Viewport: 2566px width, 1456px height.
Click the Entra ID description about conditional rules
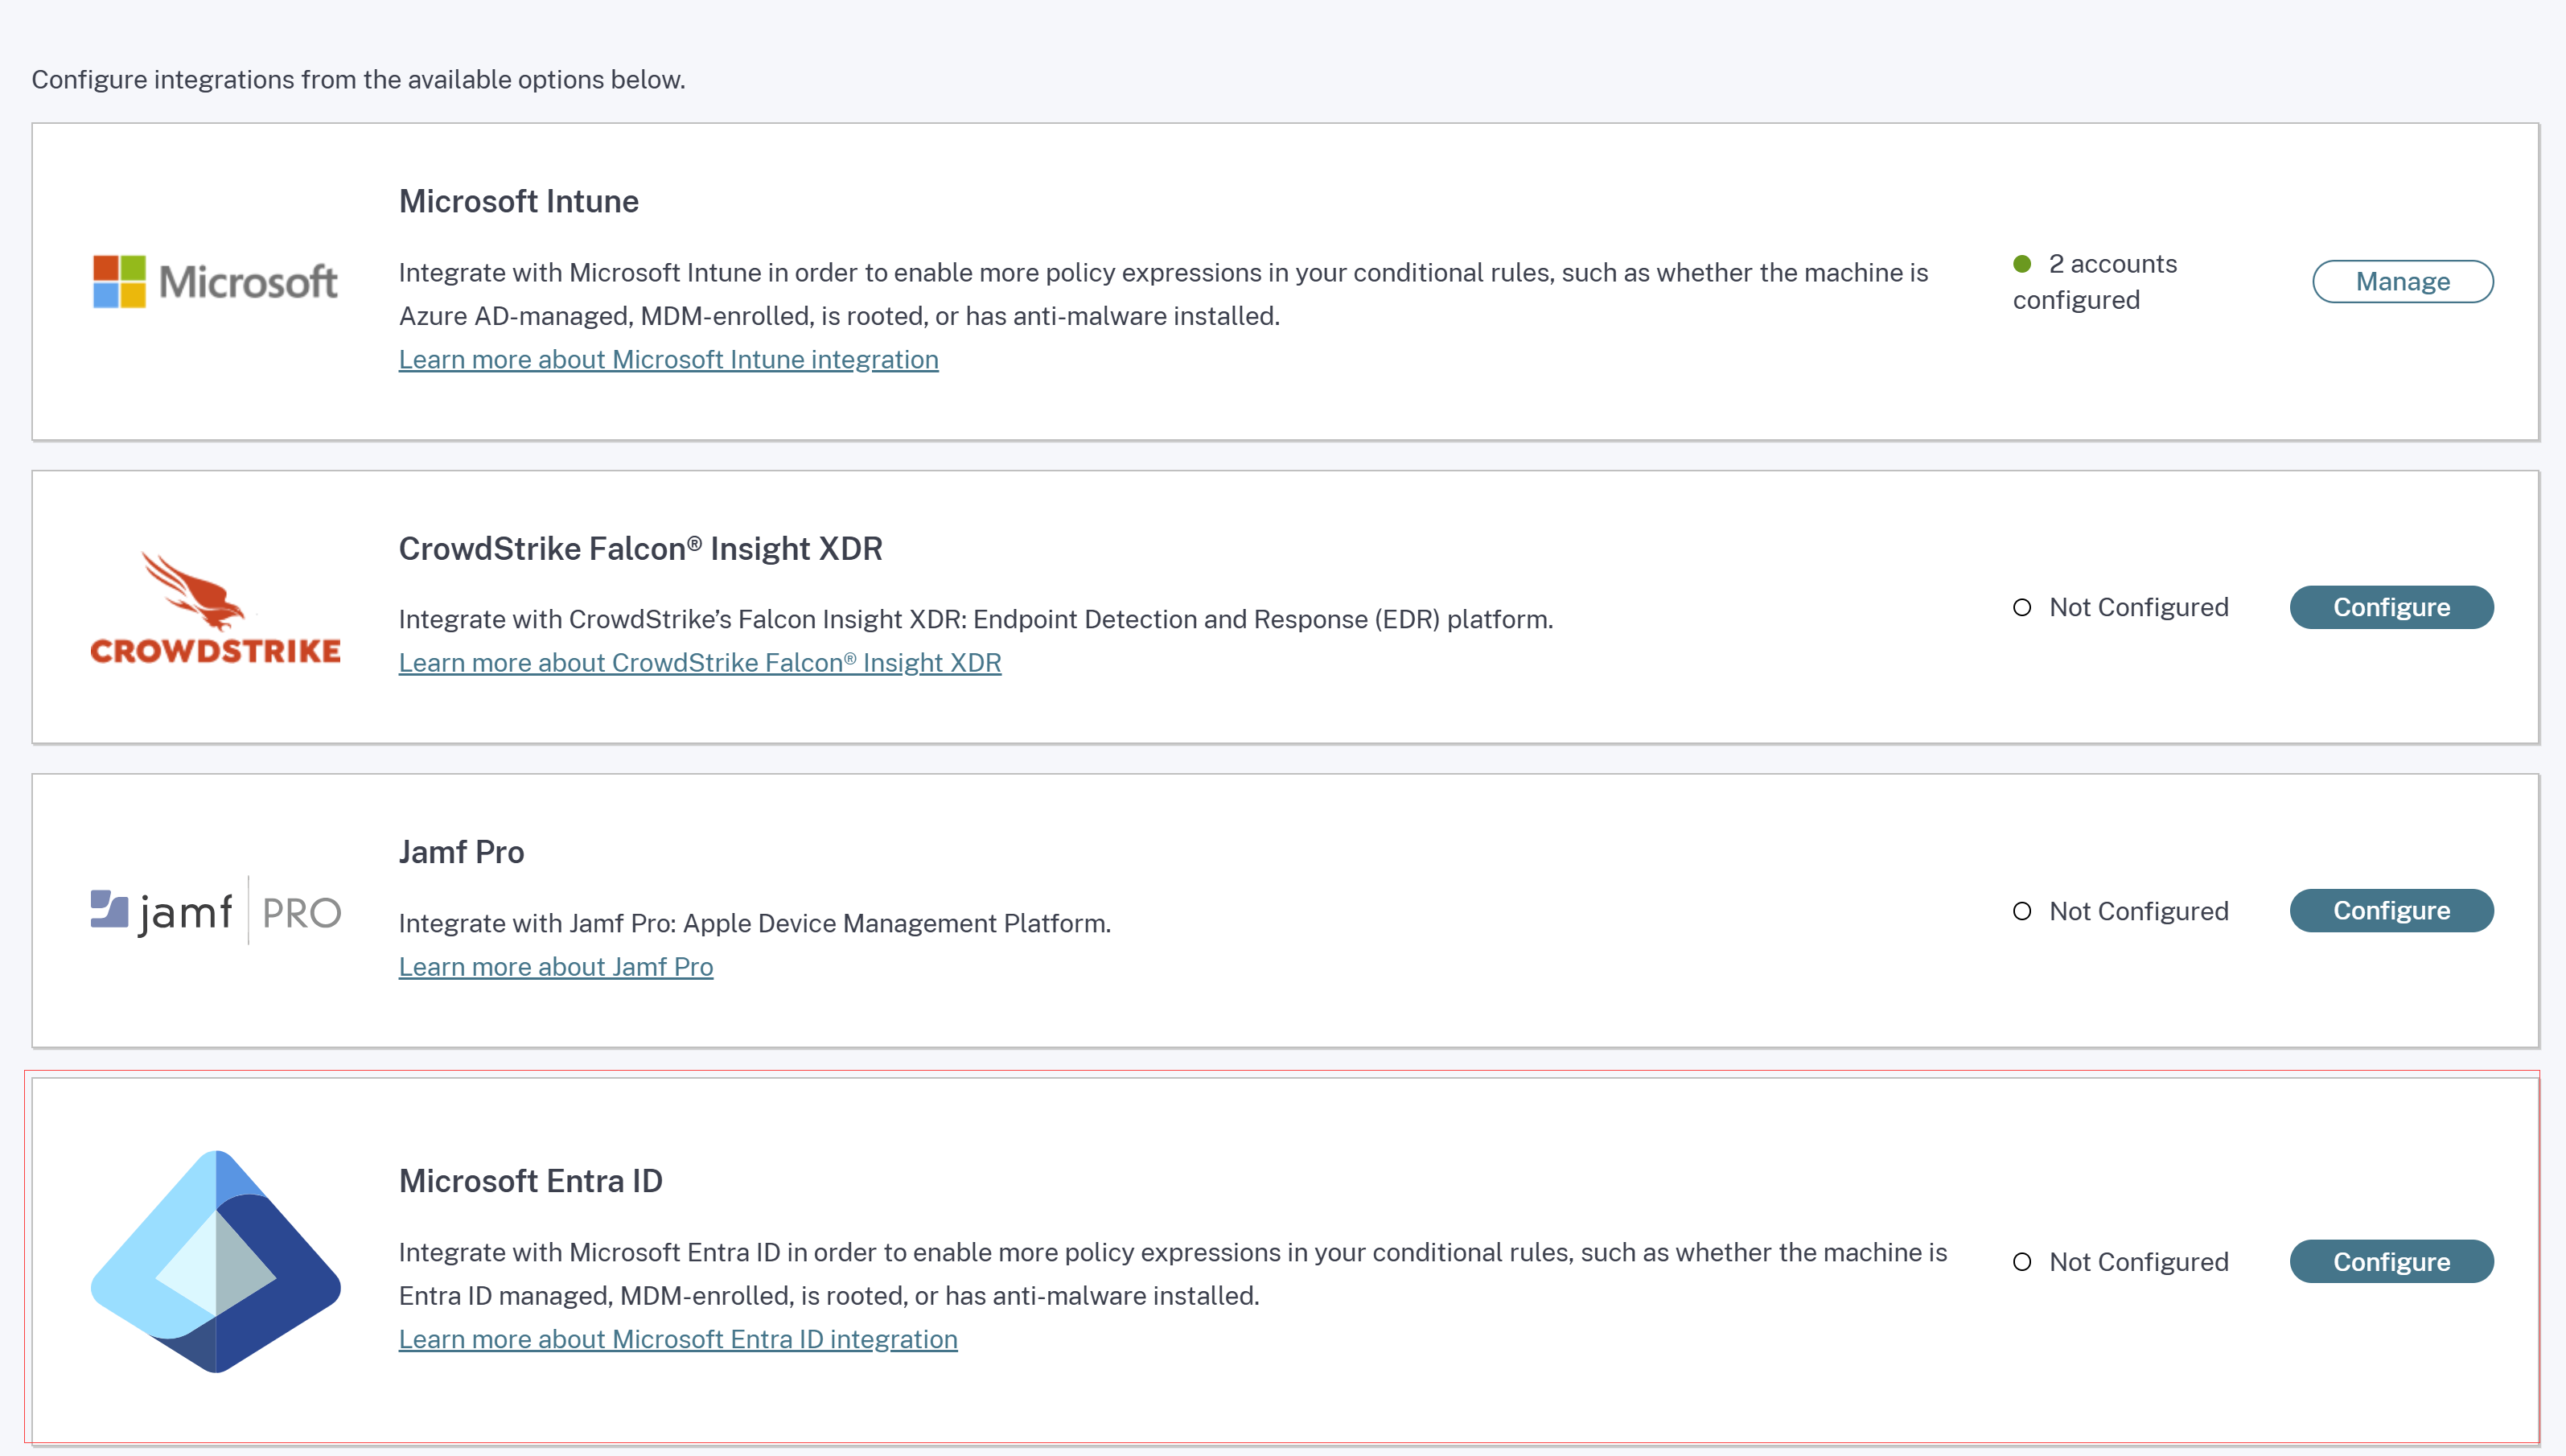[1173, 1274]
